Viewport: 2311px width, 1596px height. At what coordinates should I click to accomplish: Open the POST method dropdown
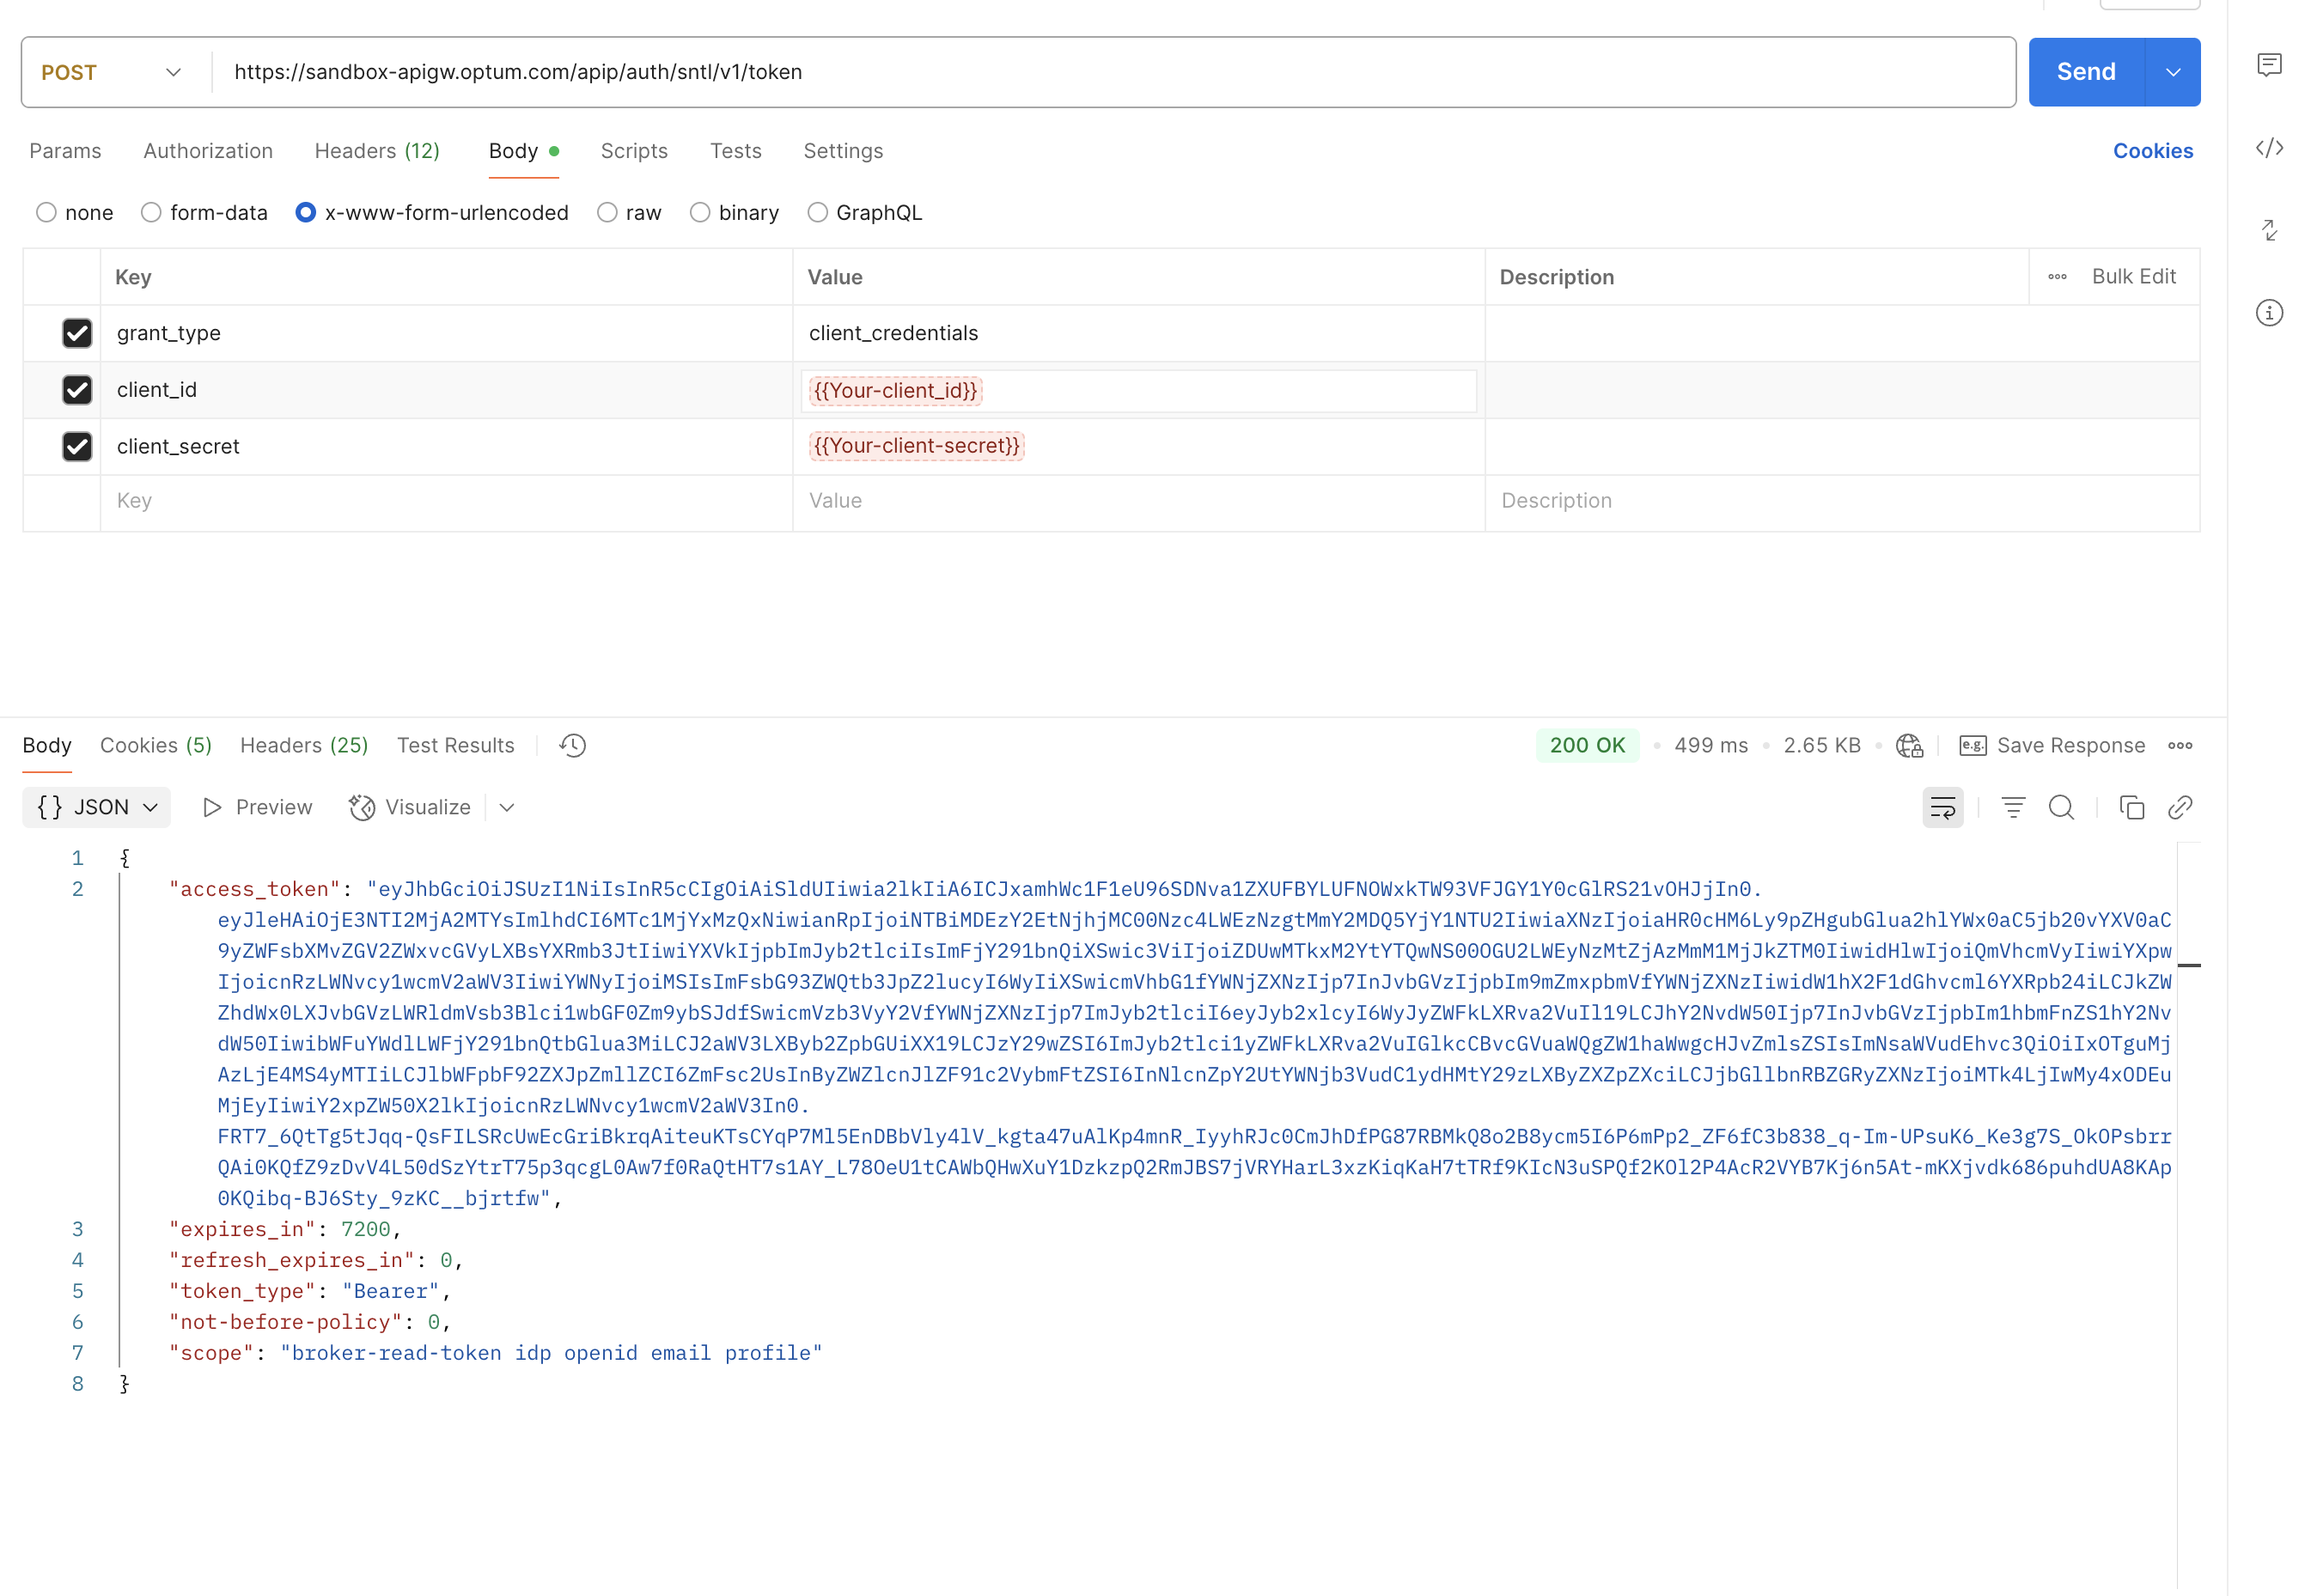(x=112, y=72)
